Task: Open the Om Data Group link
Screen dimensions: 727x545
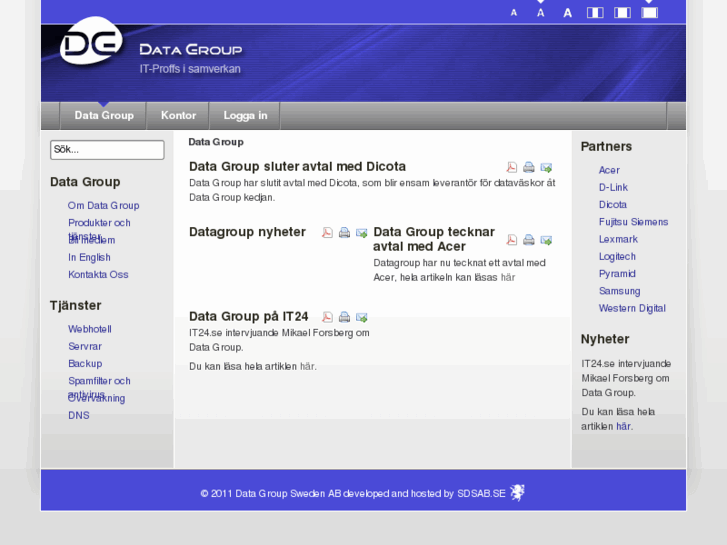Action: click(103, 205)
